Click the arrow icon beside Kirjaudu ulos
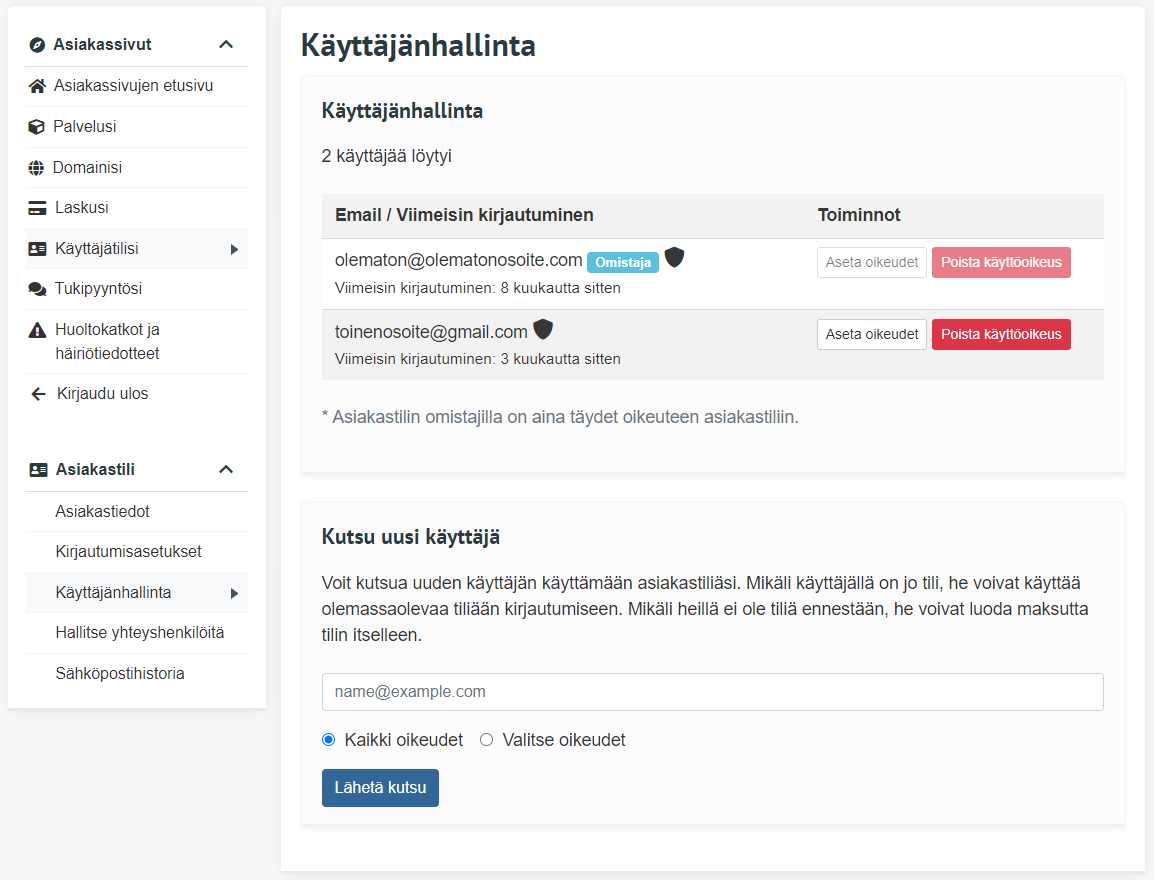 (x=38, y=394)
